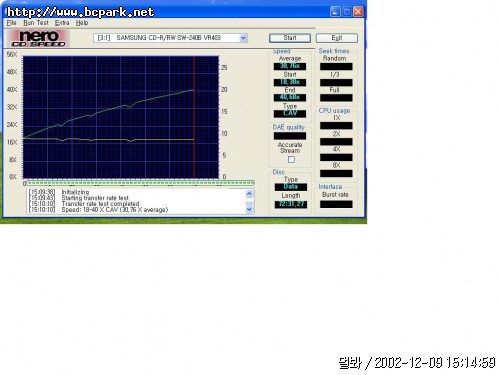Open the Run Test menu
The width and height of the screenshot is (500, 375).
coord(36,23)
